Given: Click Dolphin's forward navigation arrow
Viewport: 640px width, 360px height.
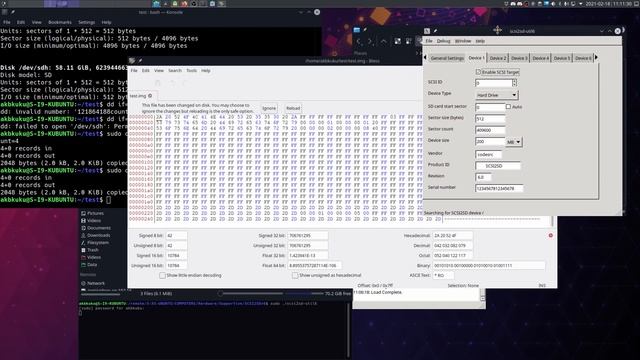Looking at the screenshot, I should pyautogui.click(x=370, y=41).
